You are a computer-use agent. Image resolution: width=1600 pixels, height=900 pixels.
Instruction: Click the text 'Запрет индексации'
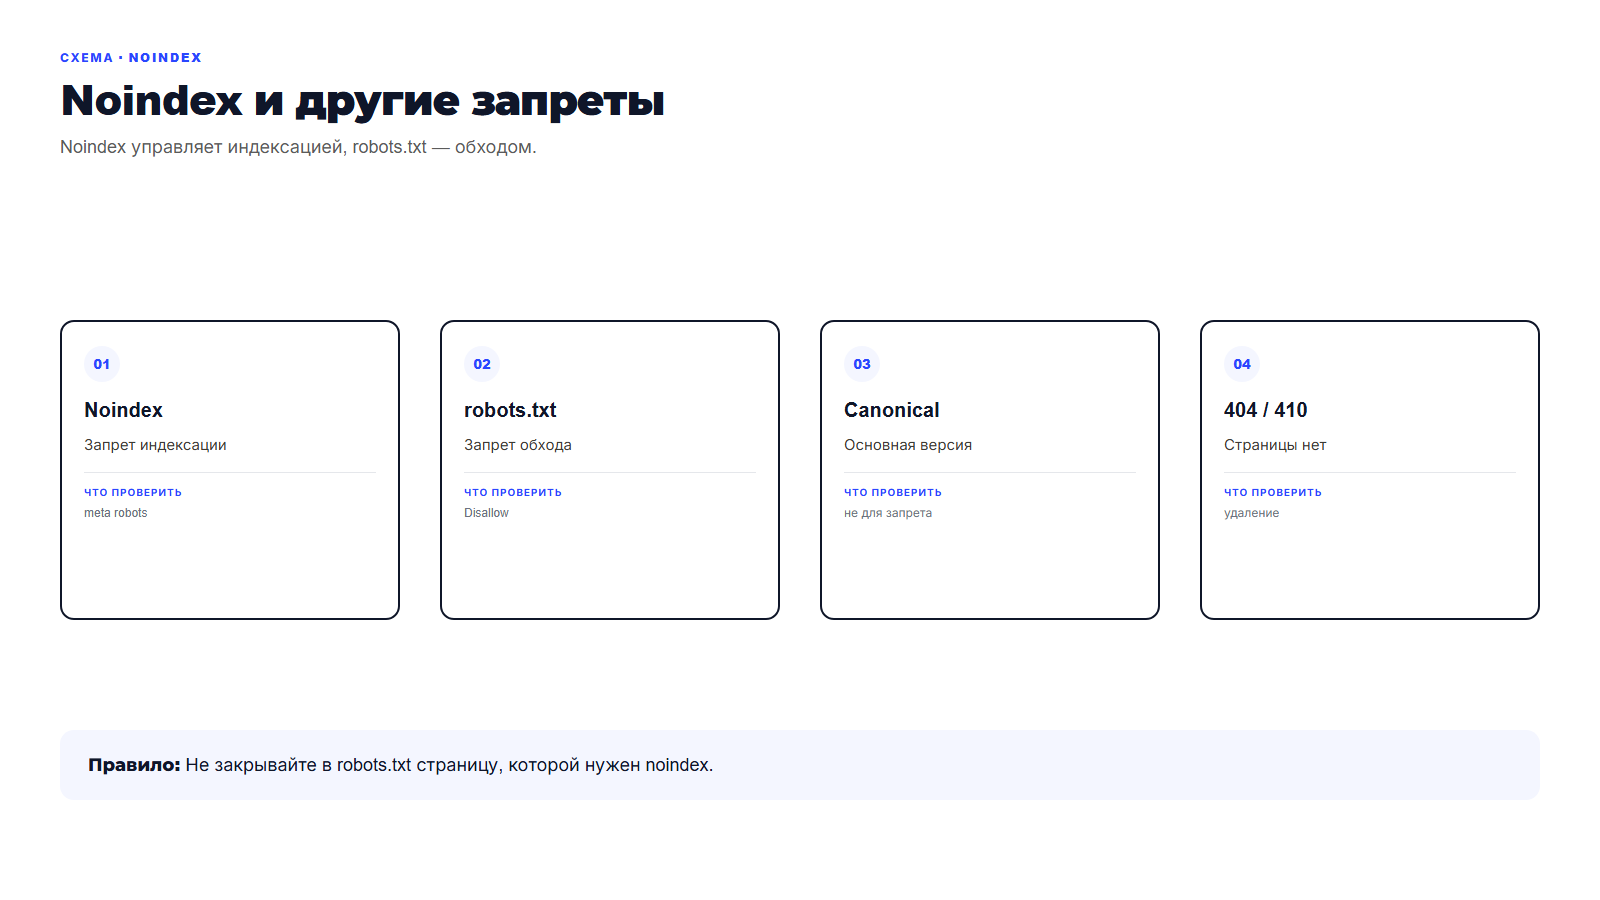pyautogui.click(x=155, y=445)
